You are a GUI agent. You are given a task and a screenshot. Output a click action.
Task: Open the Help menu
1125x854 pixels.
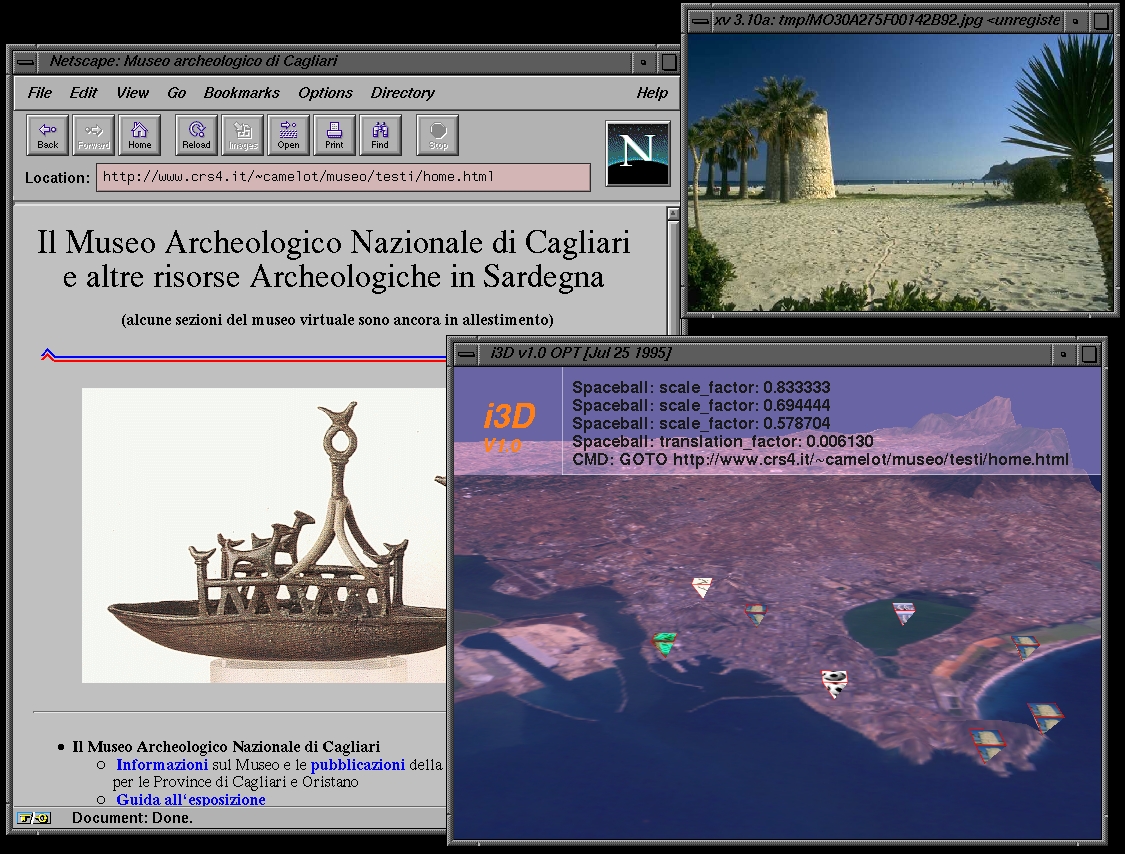[x=652, y=93]
